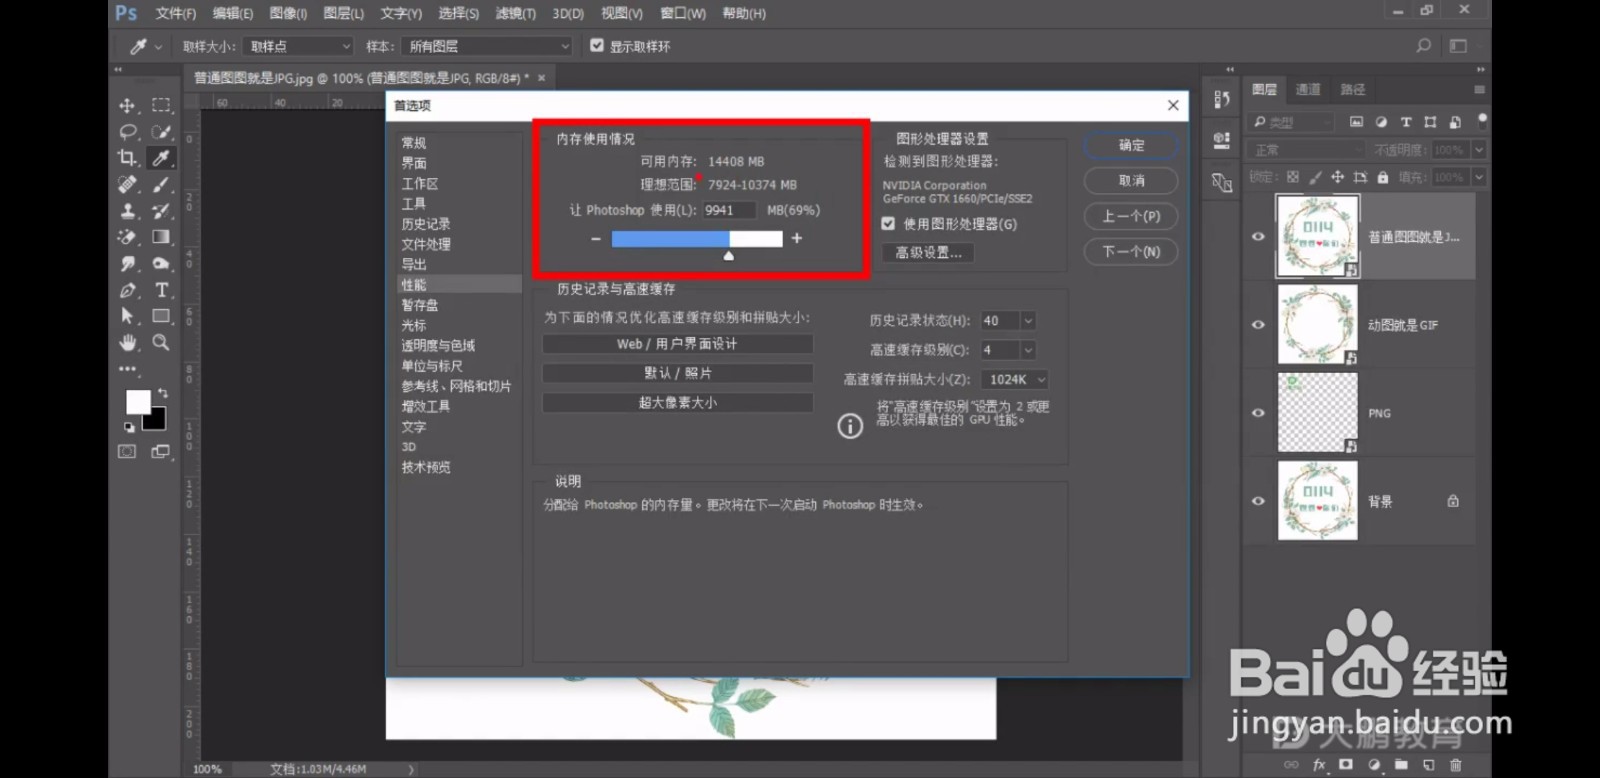Screen dimensions: 1600x778
Task: Click the memory value field 9941
Action: pyautogui.click(x=728, y=210)
